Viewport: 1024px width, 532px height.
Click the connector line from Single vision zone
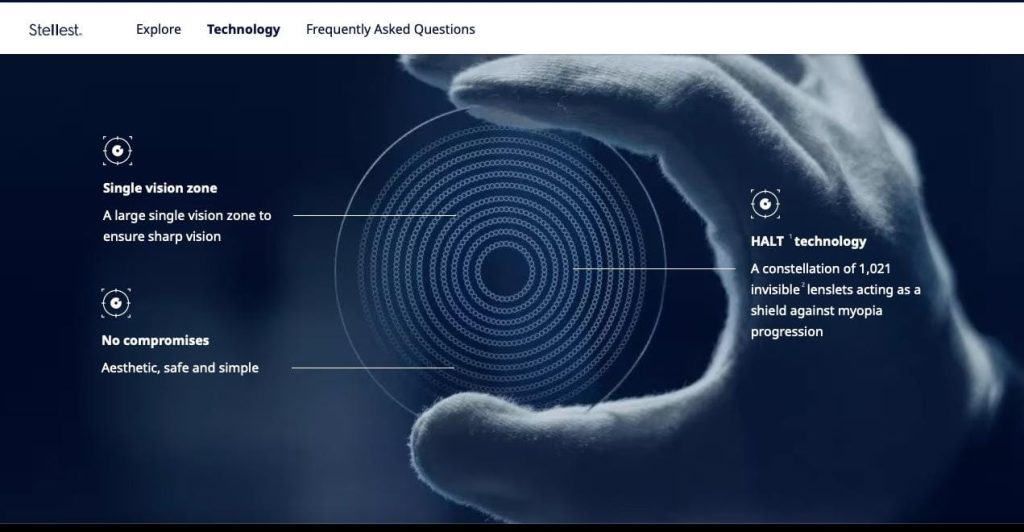coord(375,215)
